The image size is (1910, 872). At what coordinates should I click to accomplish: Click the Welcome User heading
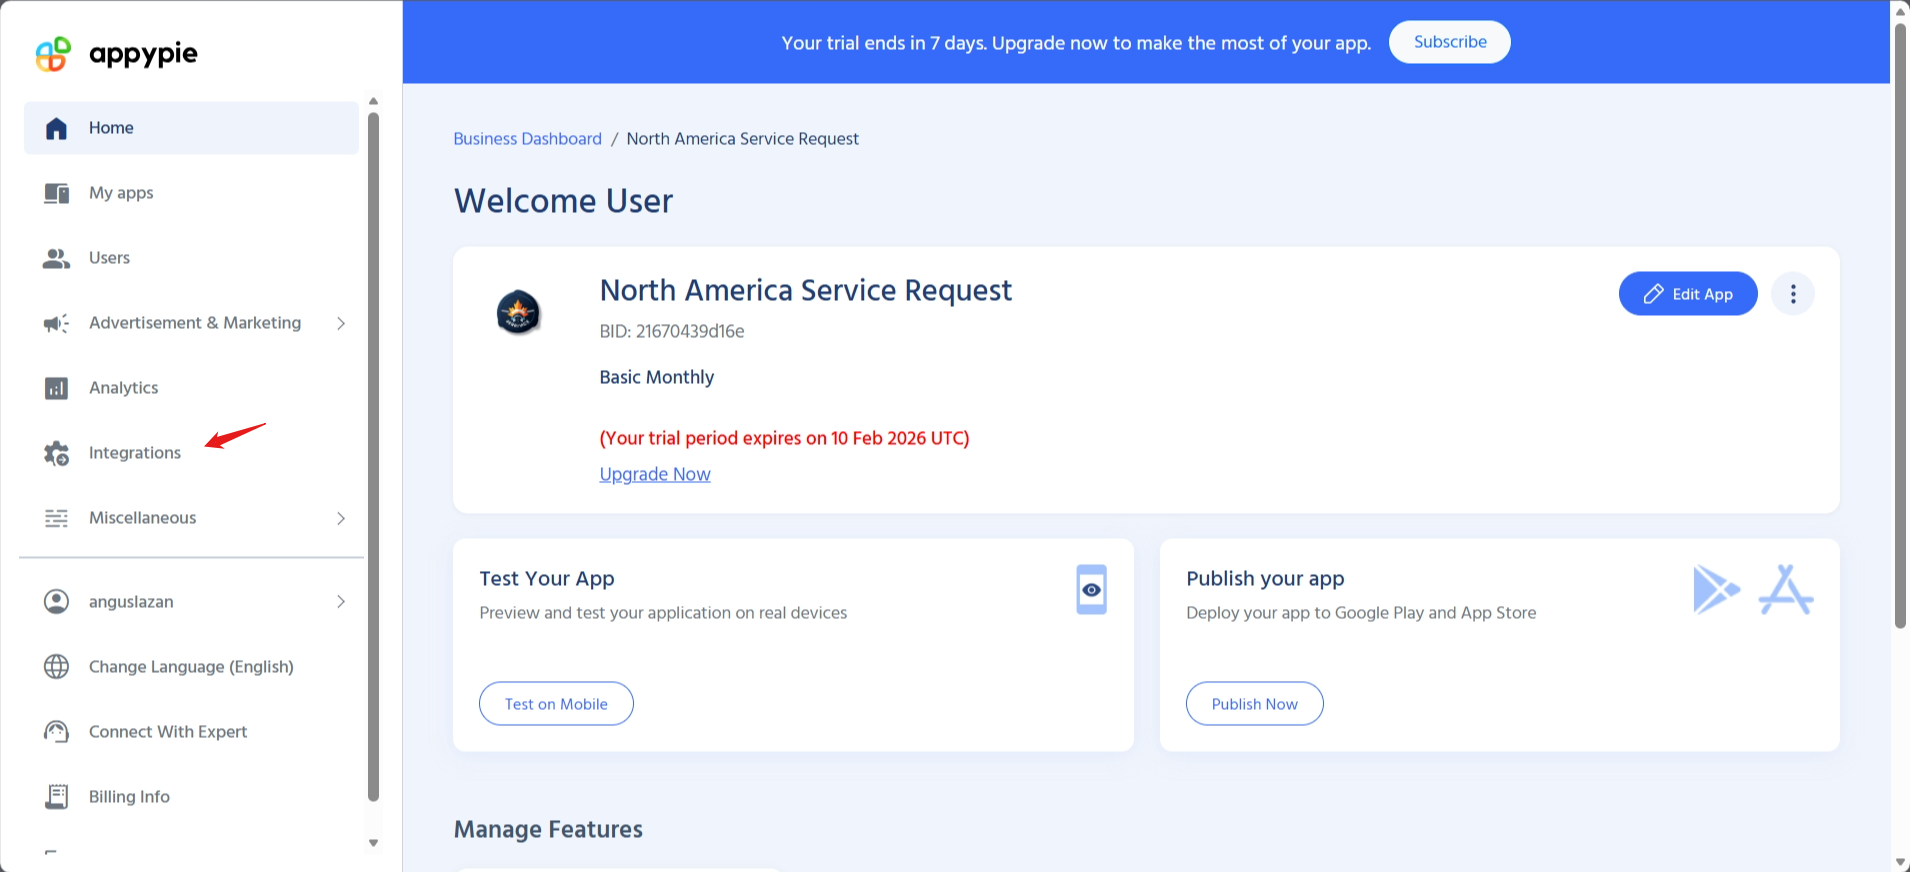(564, 201)
